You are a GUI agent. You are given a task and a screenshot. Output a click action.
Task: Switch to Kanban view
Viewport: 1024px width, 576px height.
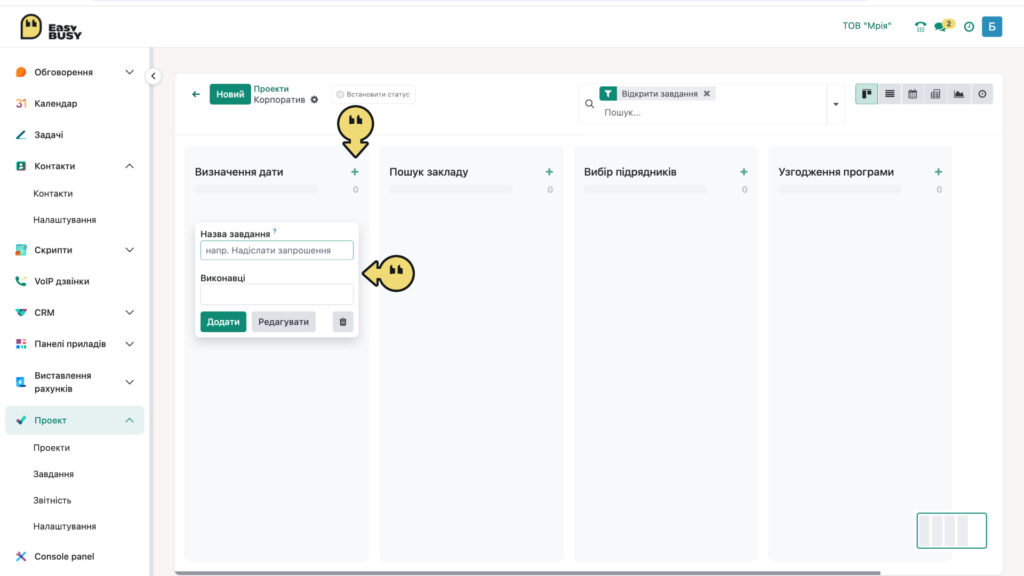point(866,94)
